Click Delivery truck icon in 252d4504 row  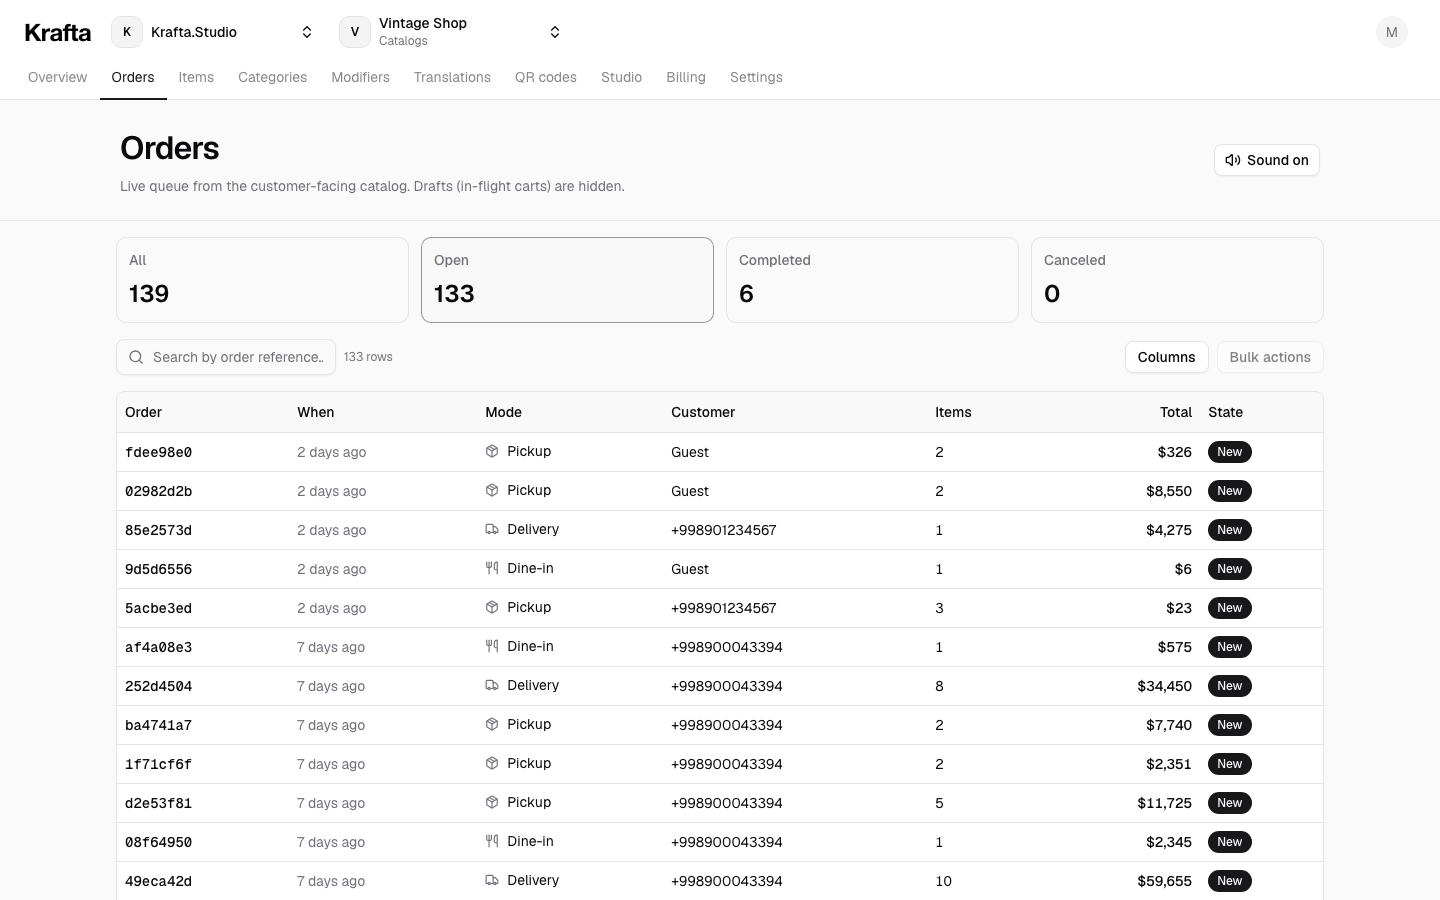point(492,685)
